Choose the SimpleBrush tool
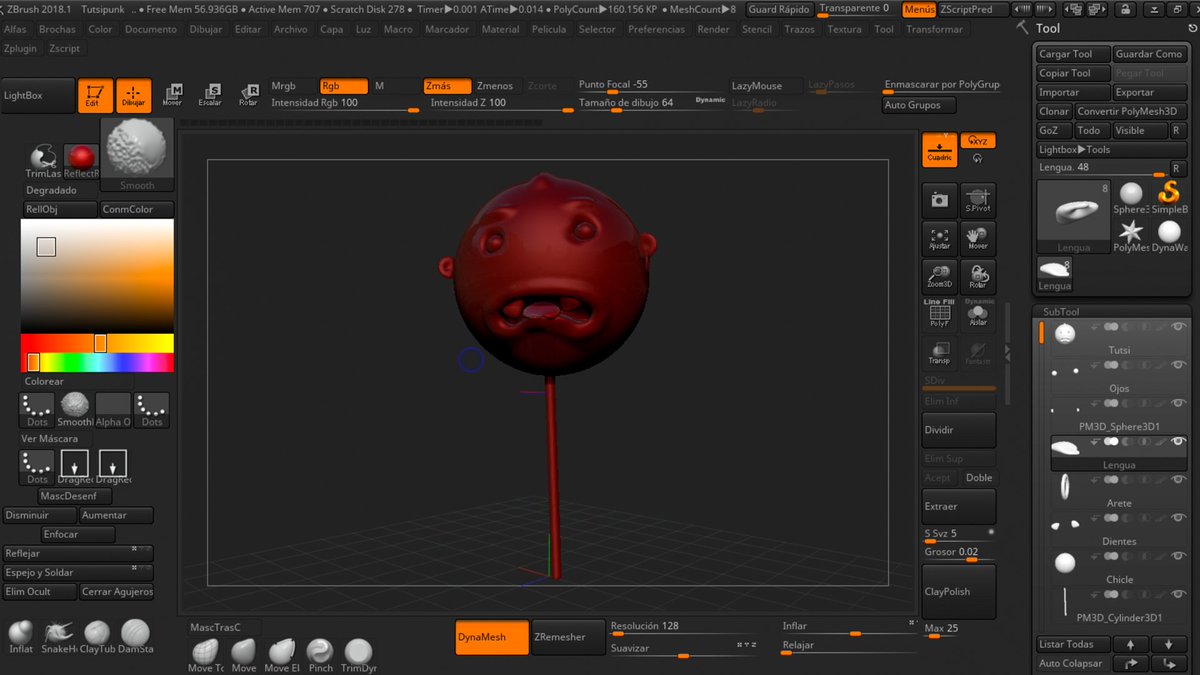This screenshot has width=1200, height=675. (1169, 197)
